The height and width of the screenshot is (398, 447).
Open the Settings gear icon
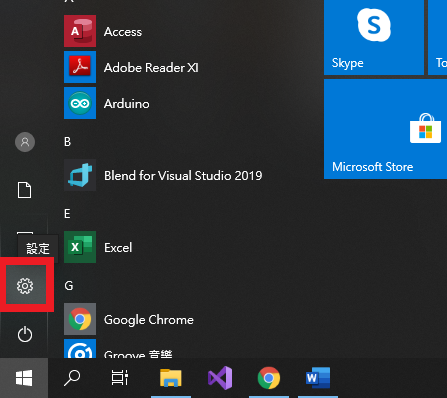tap(25, 286)
